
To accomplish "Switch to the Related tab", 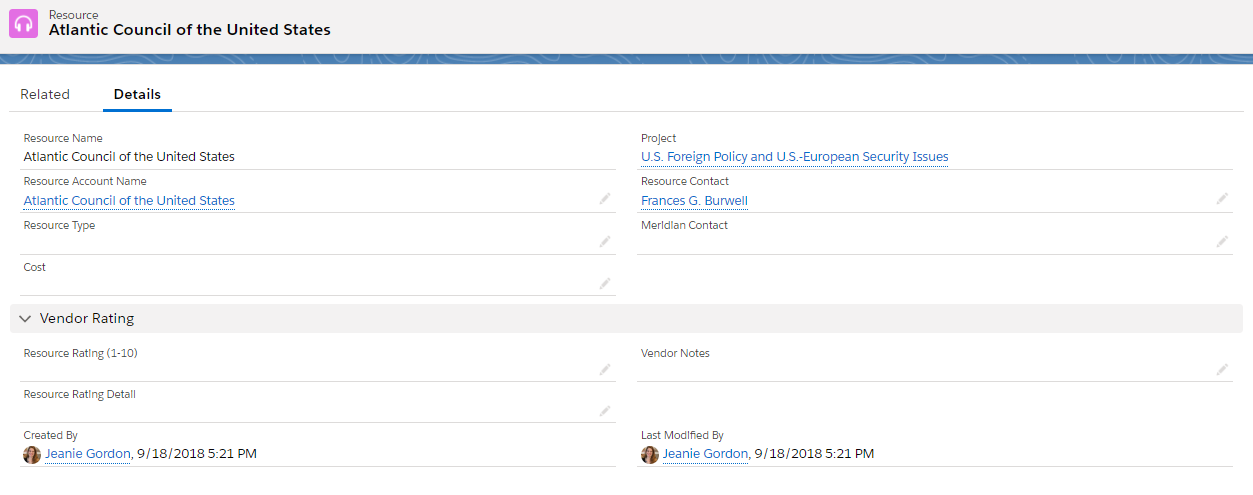I will (45, 94).
